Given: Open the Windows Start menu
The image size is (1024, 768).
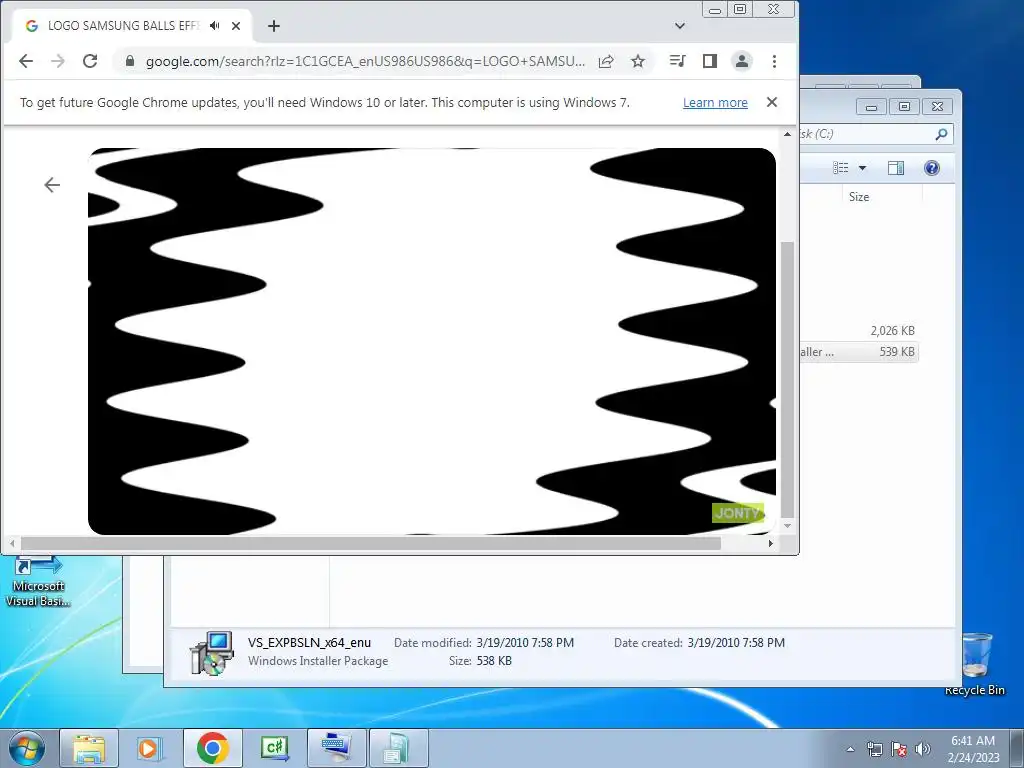Looking at the screenshot, I should tap(27, 748).
